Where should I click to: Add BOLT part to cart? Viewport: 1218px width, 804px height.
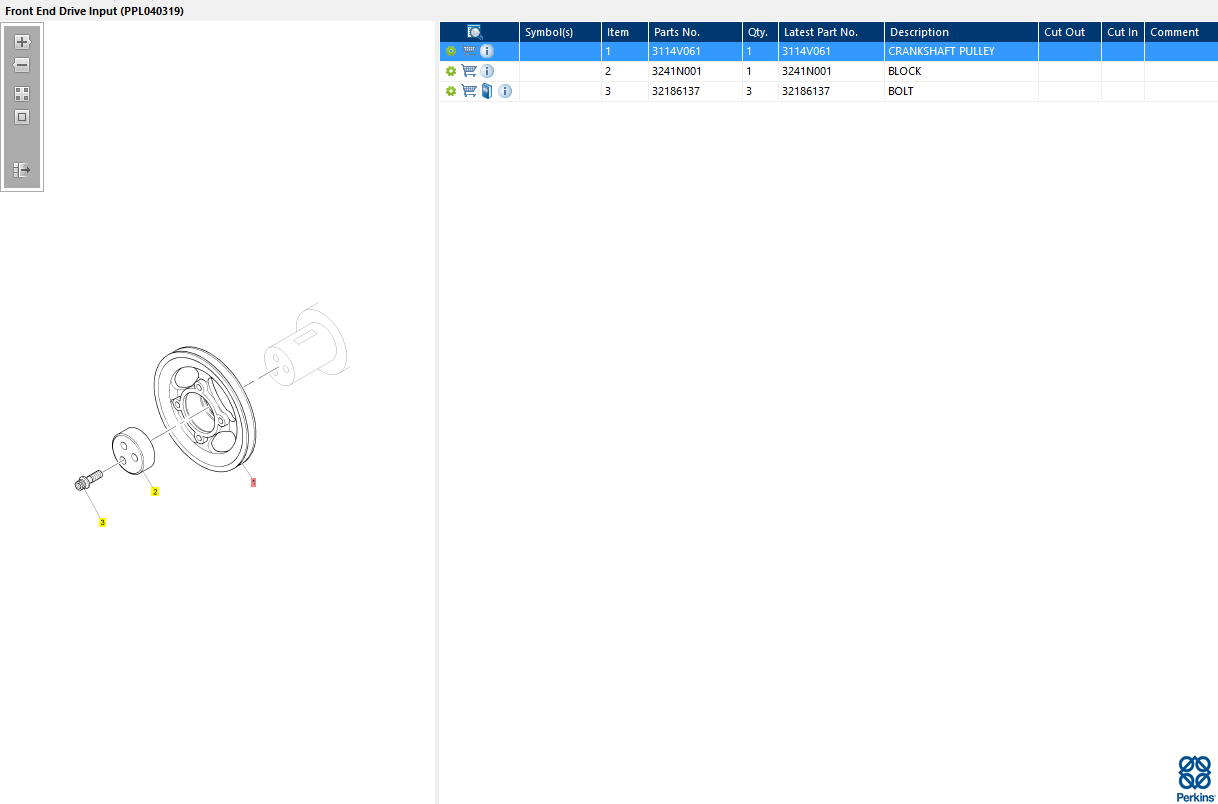pyautogui.click(x=469, y=90)
